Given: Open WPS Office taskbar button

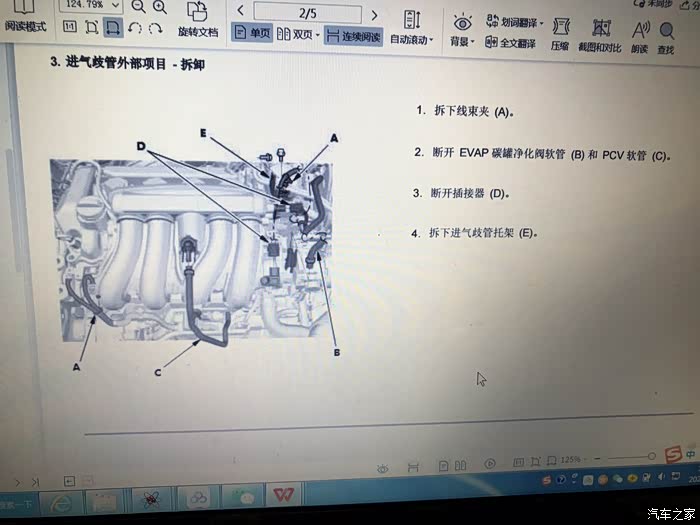Looking at the screenshot, I should click(284, 495).
